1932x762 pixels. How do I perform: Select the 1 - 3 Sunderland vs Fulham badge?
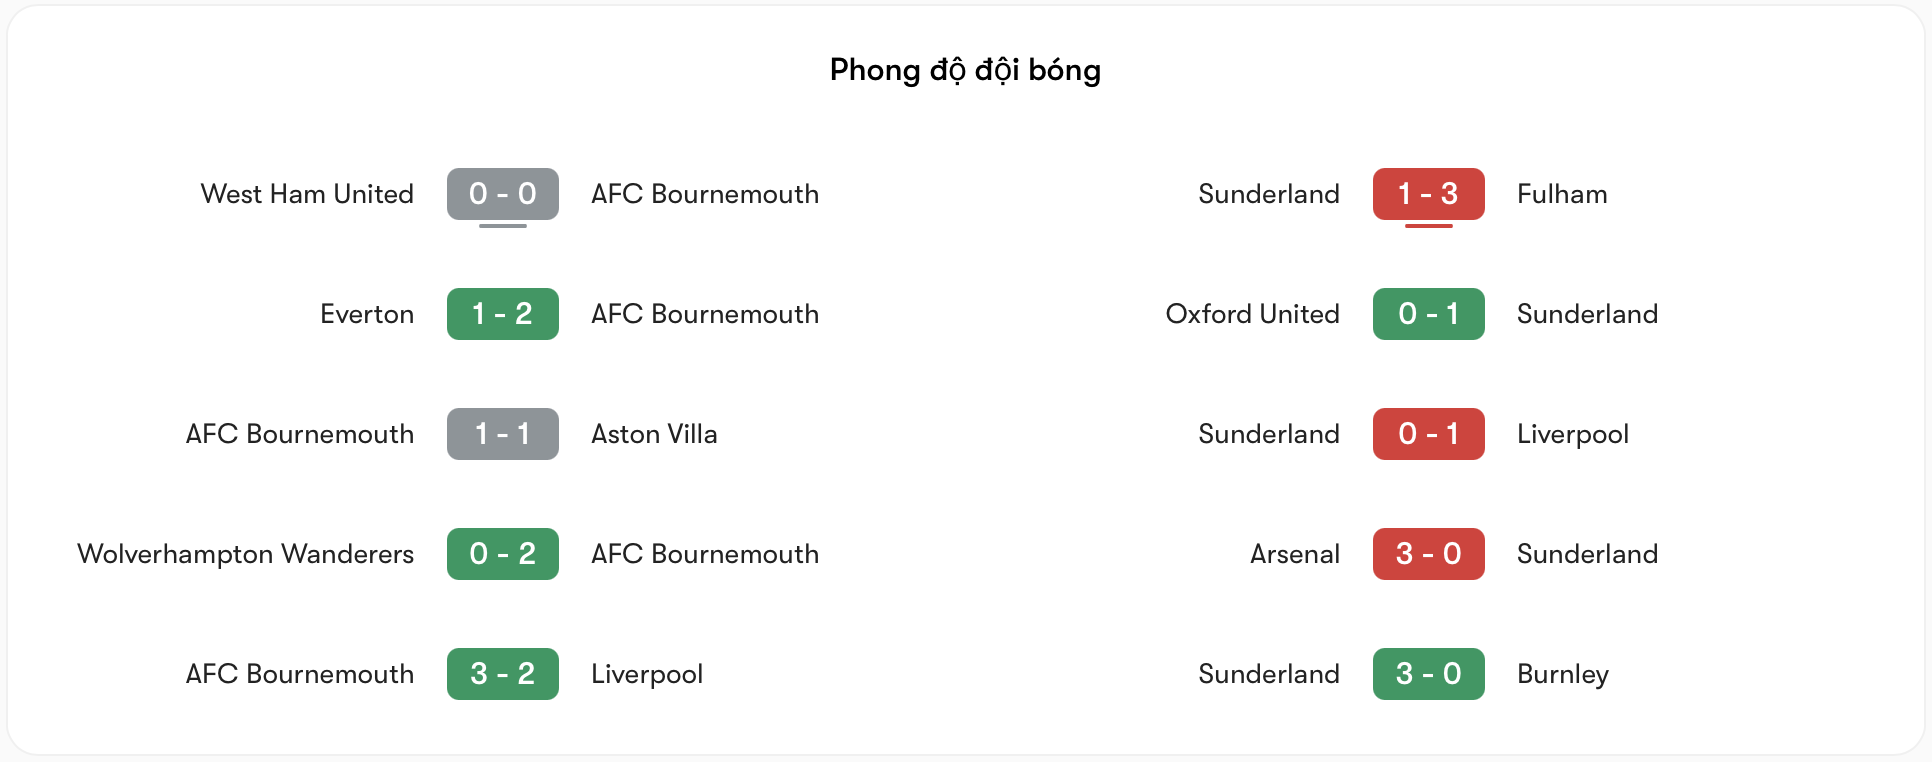coord(1429,194)
